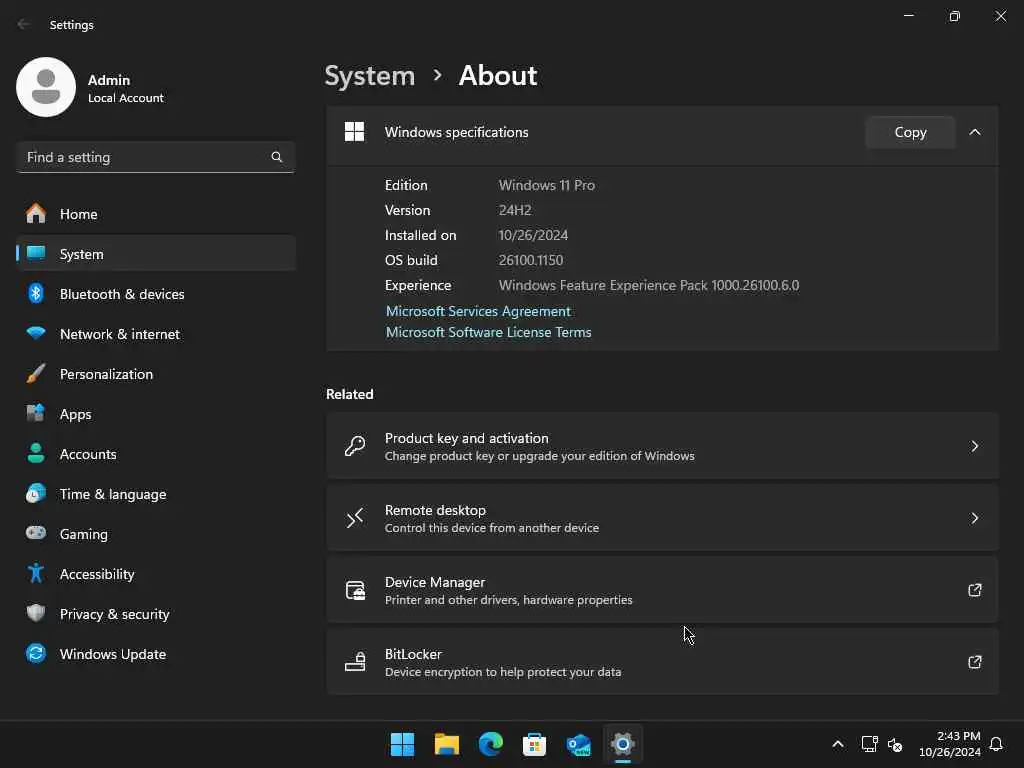Screen dimensions: 1024x768
Task: Select Windows Update in the sidebar
Action: point(156,653)
